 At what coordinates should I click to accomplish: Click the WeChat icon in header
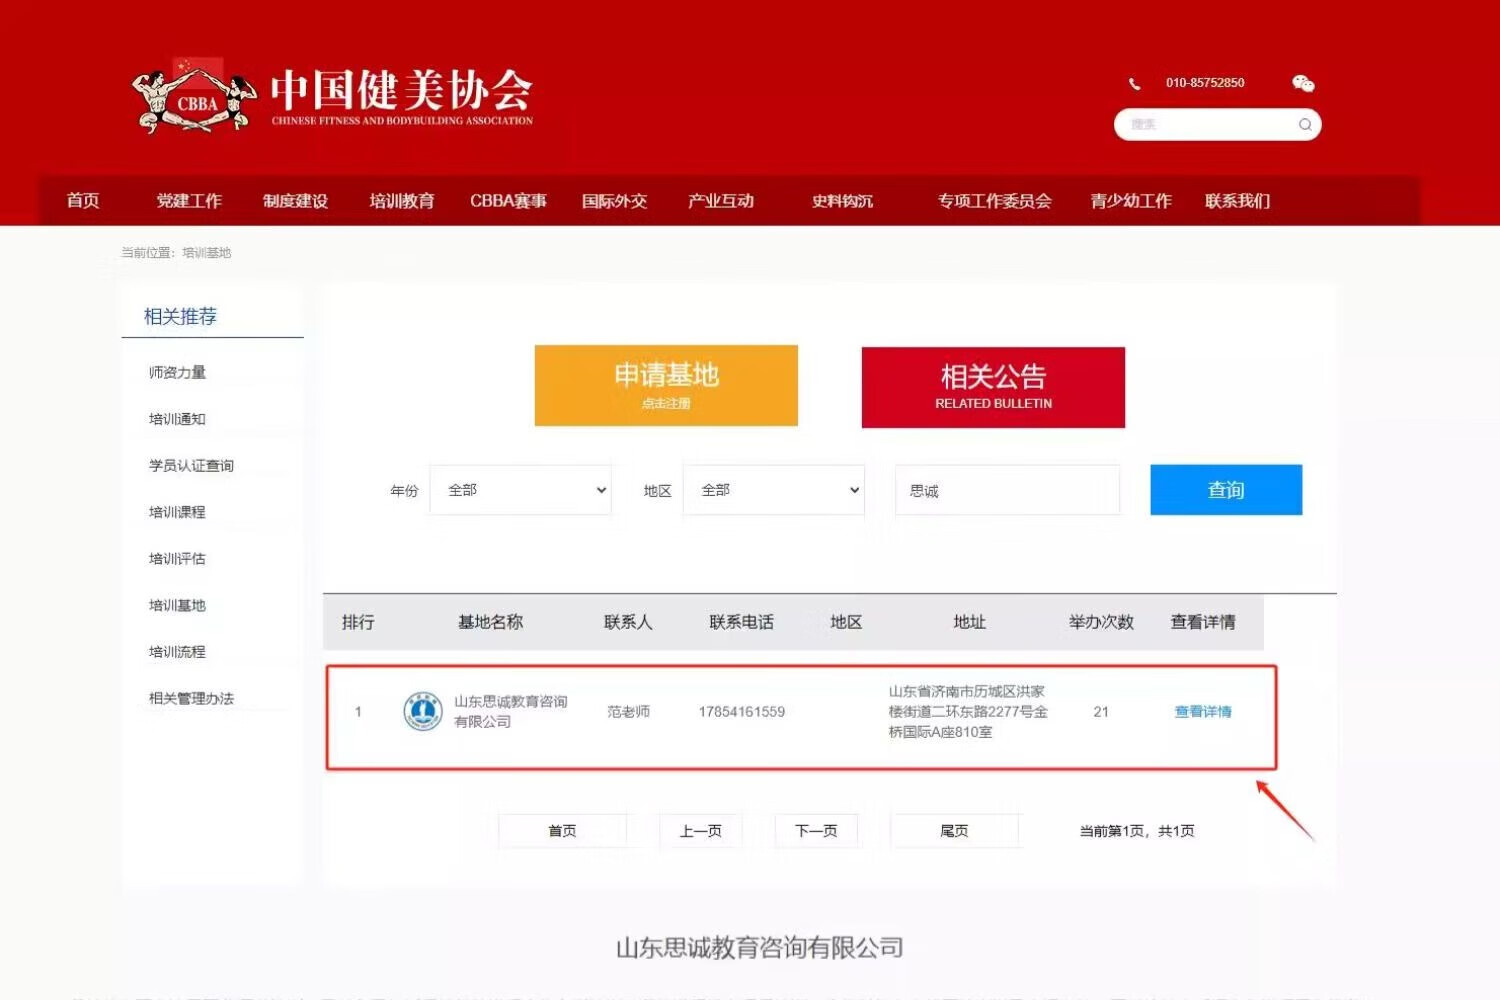pos(1302,83)
